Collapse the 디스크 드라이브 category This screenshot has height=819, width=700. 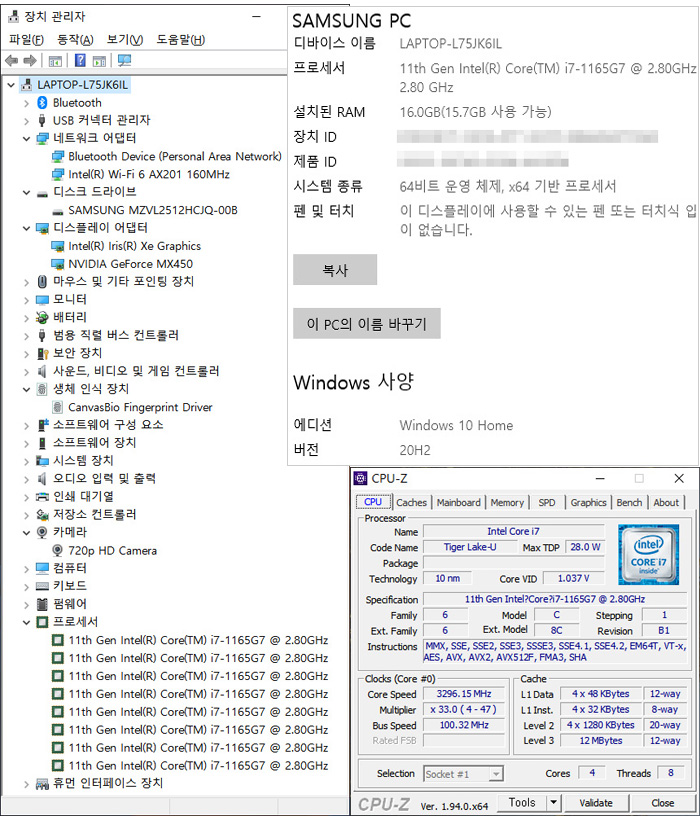(26, 192)
